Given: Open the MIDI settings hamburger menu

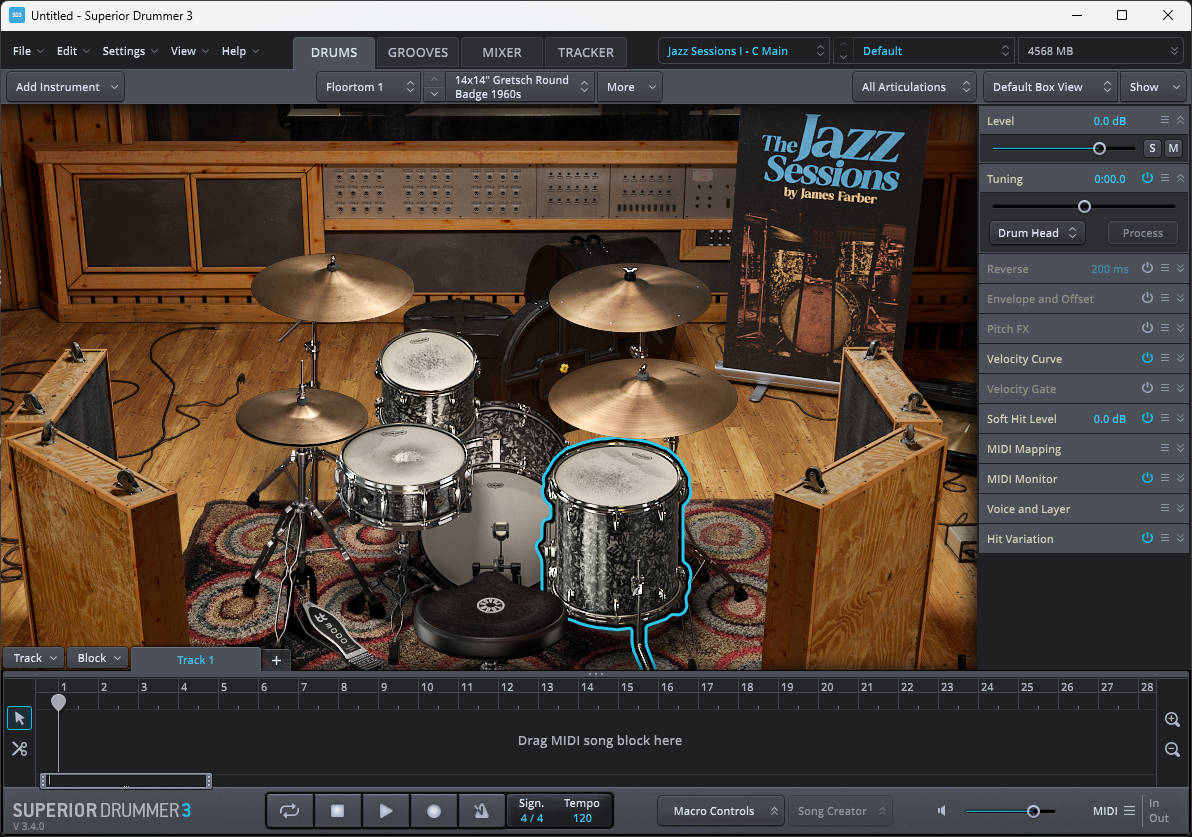Looking at the screenshot, I should point(1130,811).
